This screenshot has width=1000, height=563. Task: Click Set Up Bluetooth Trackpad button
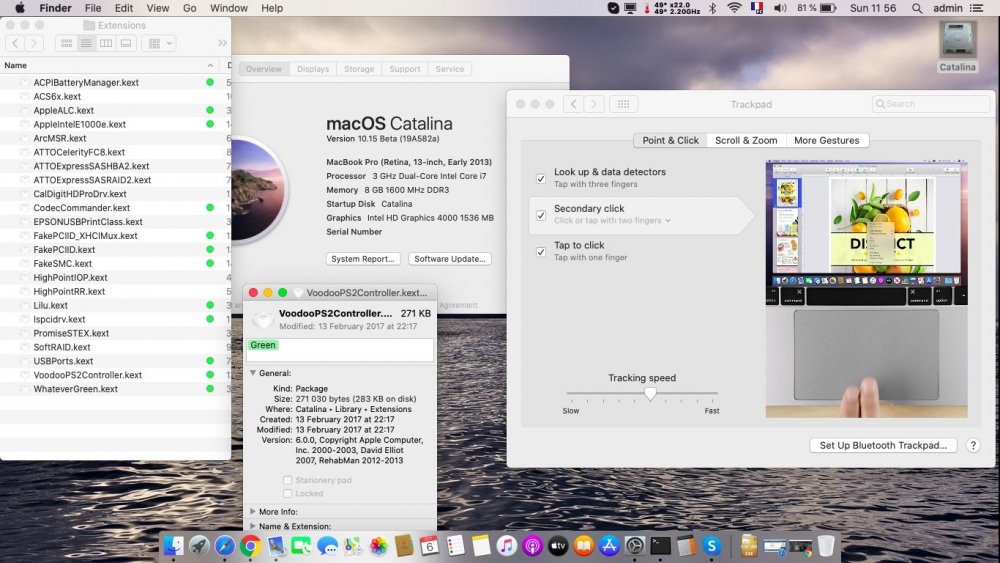coord(882,446)
